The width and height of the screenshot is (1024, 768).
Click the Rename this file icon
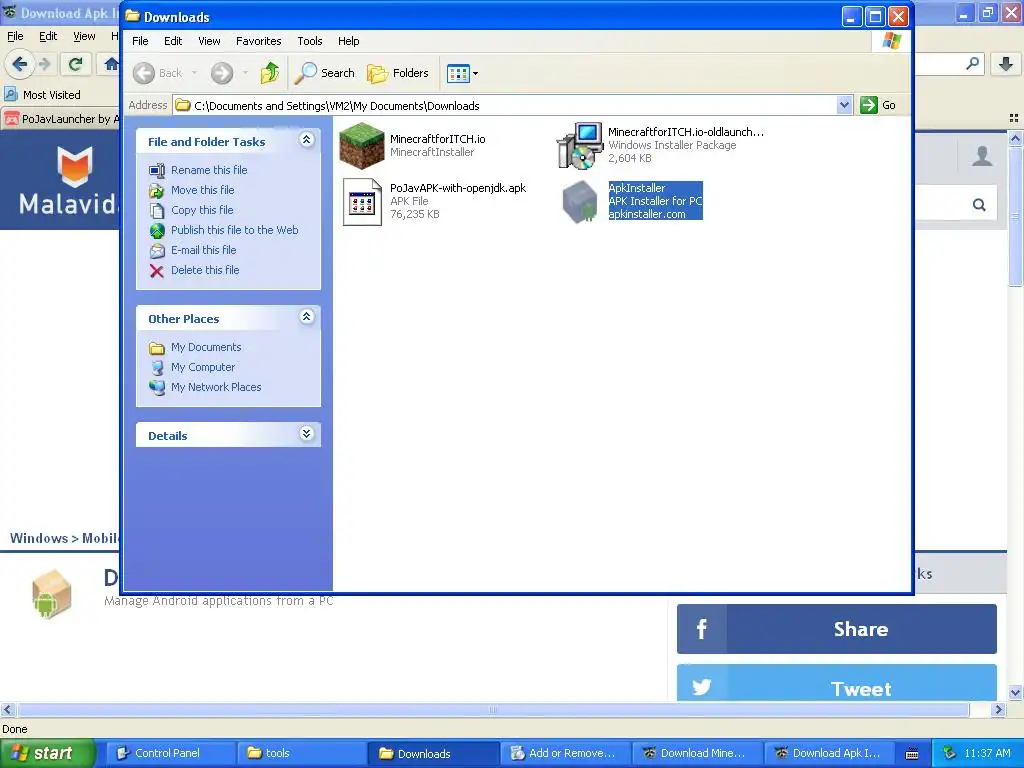point(157,170)
